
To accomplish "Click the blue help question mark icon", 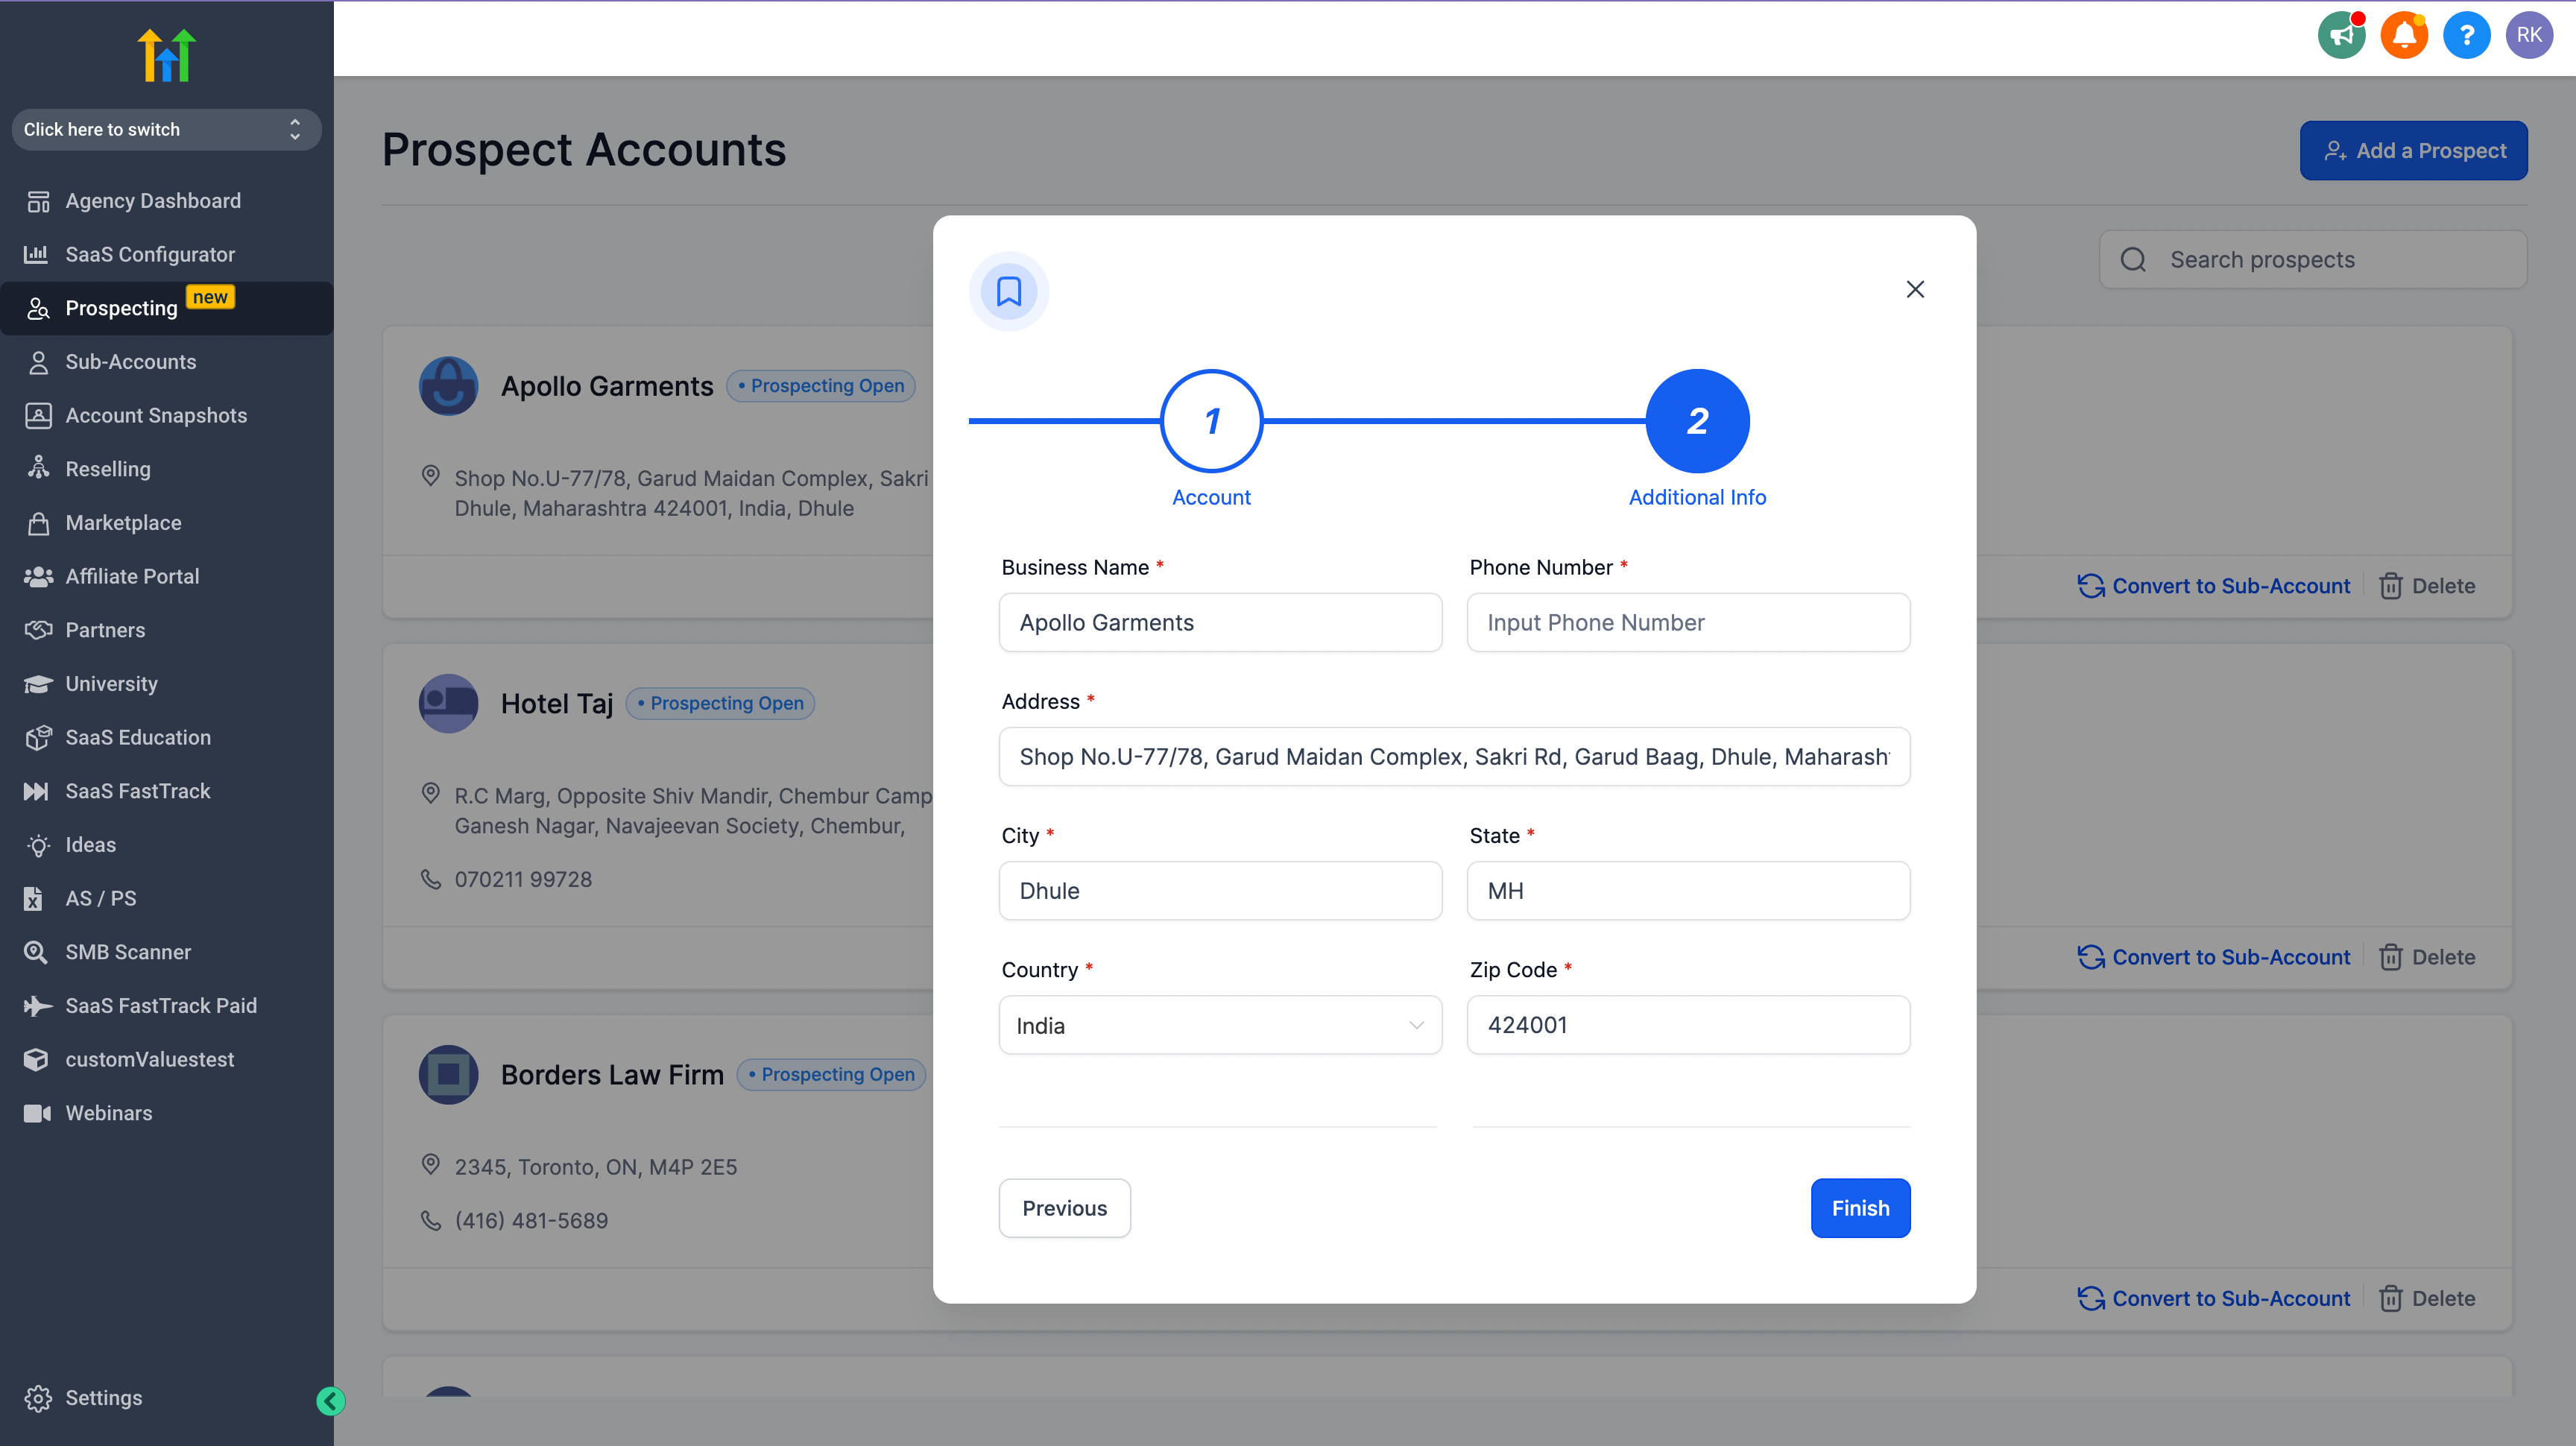I will pyautogui.click(x=2466, y=36).
